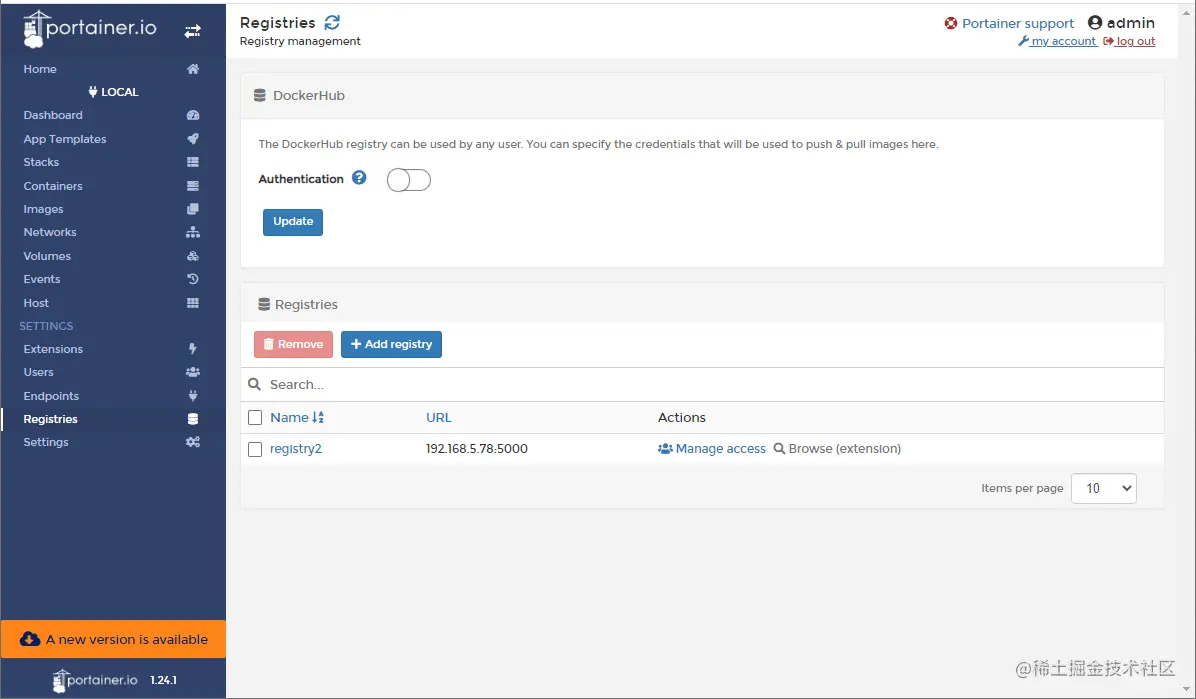Screen dimensions: 1196x699
Task: Sort registries by the URL header
Action: (439, 417)
